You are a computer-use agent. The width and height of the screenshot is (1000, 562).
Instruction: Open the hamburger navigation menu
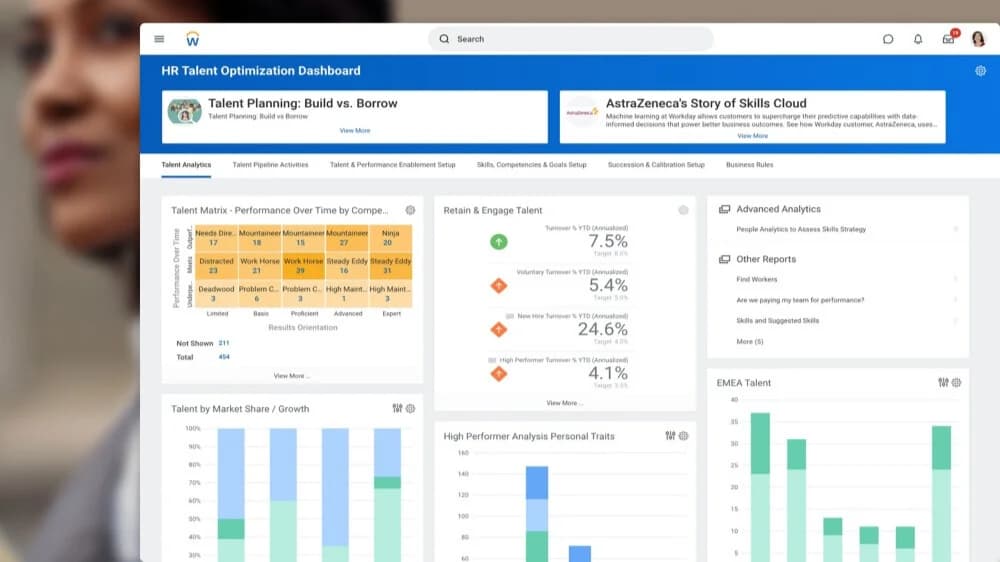pyautogui.click(x=159, y=39)
